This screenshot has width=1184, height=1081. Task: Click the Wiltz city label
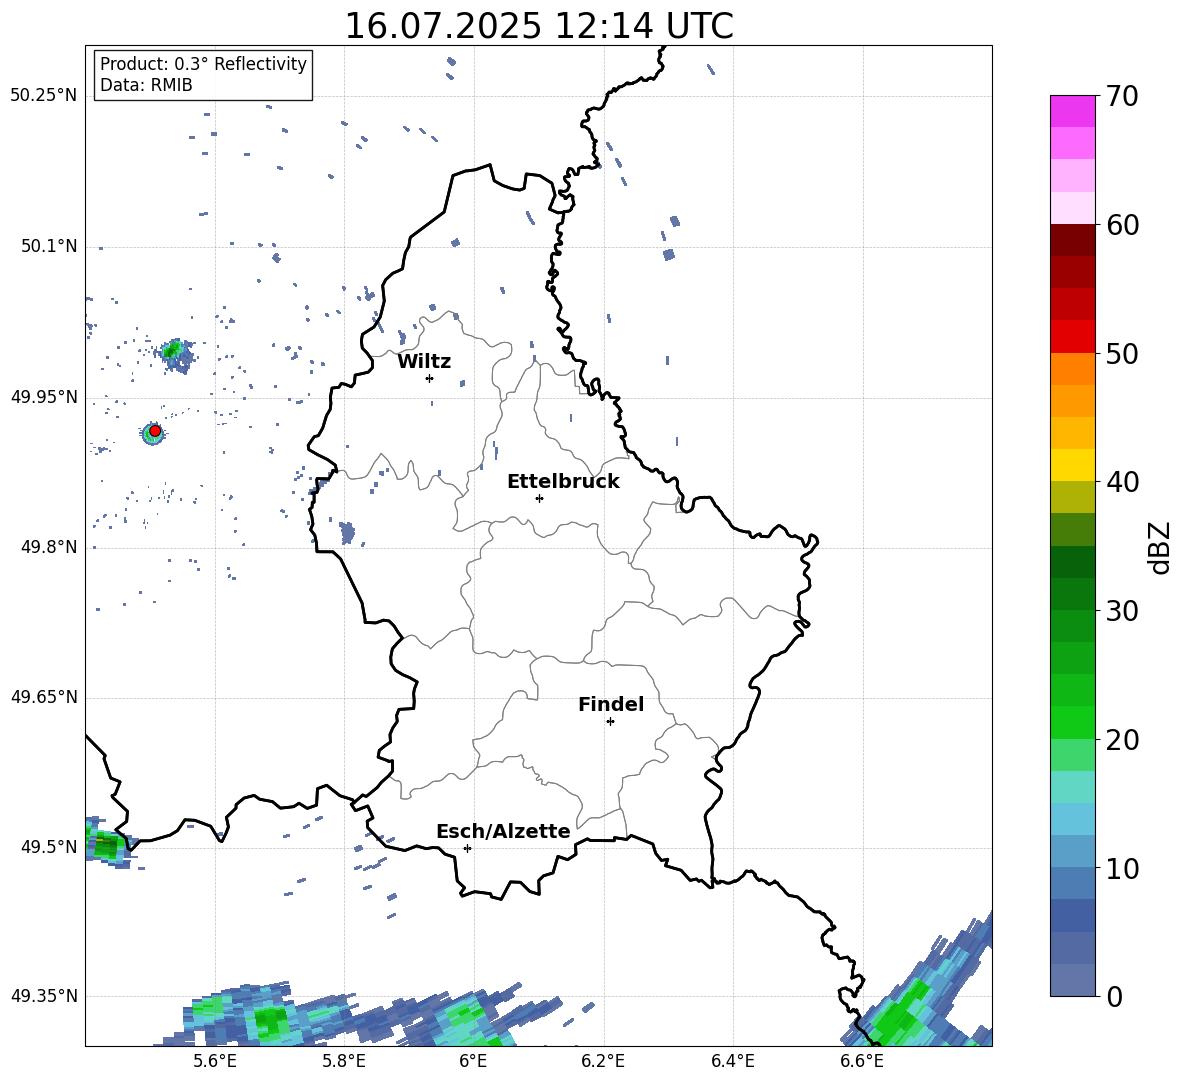[424, 362]
